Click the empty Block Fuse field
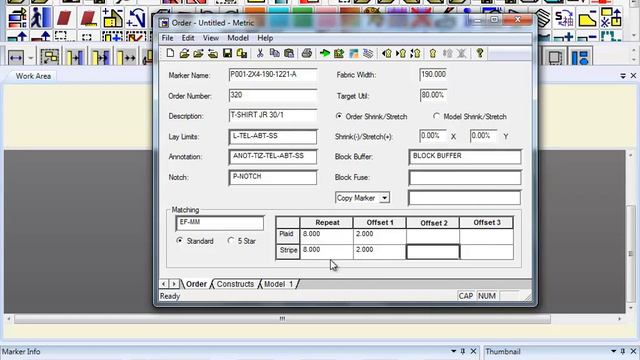Image resolution: width=640 pixels, height=360 pixels. click(465, 178)
